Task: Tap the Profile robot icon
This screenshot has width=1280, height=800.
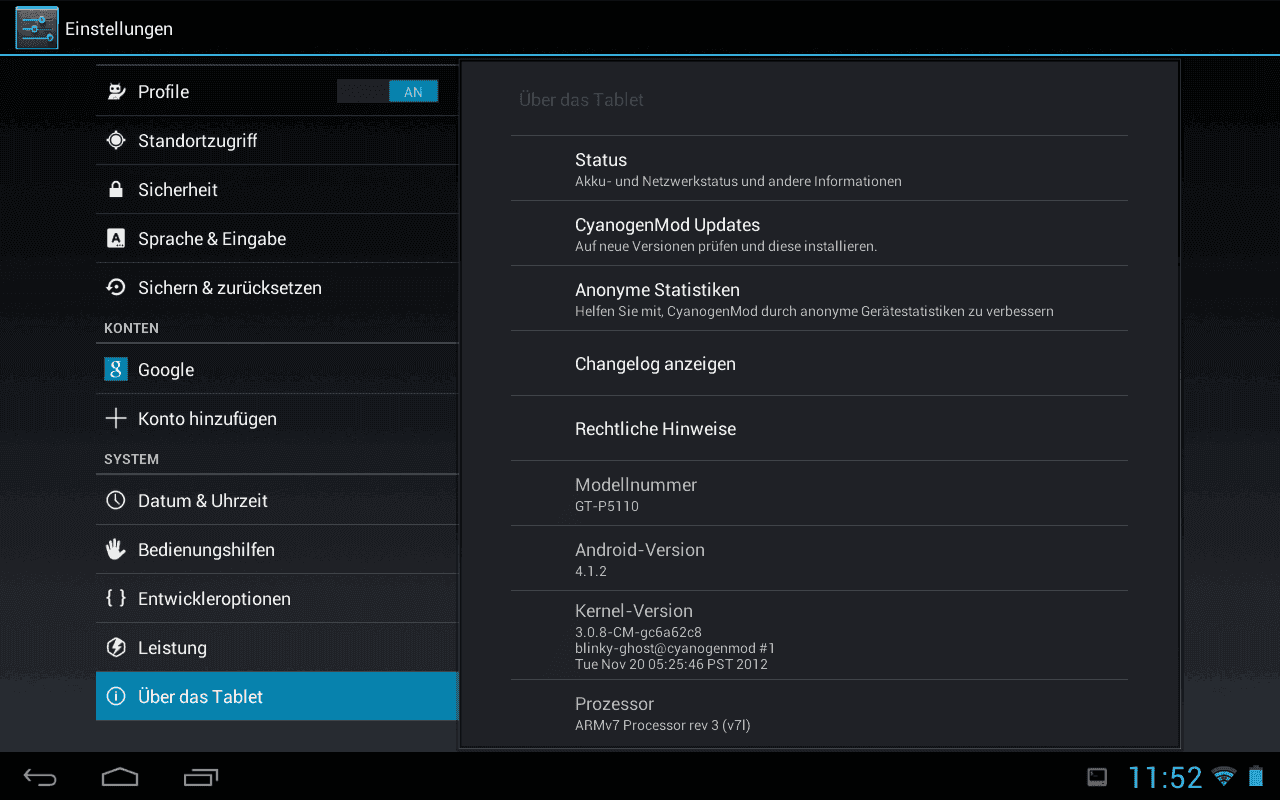Action: coord(116,92)
